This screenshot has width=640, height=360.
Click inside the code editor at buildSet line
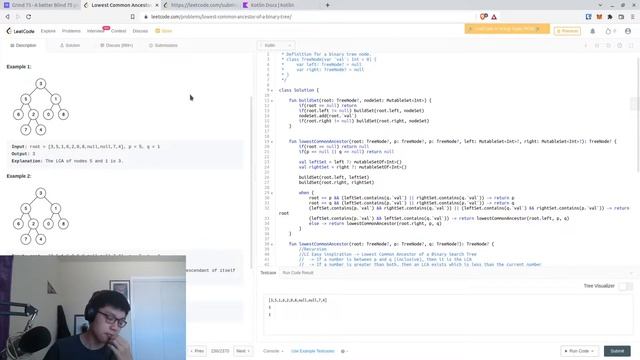click(359, 100)
